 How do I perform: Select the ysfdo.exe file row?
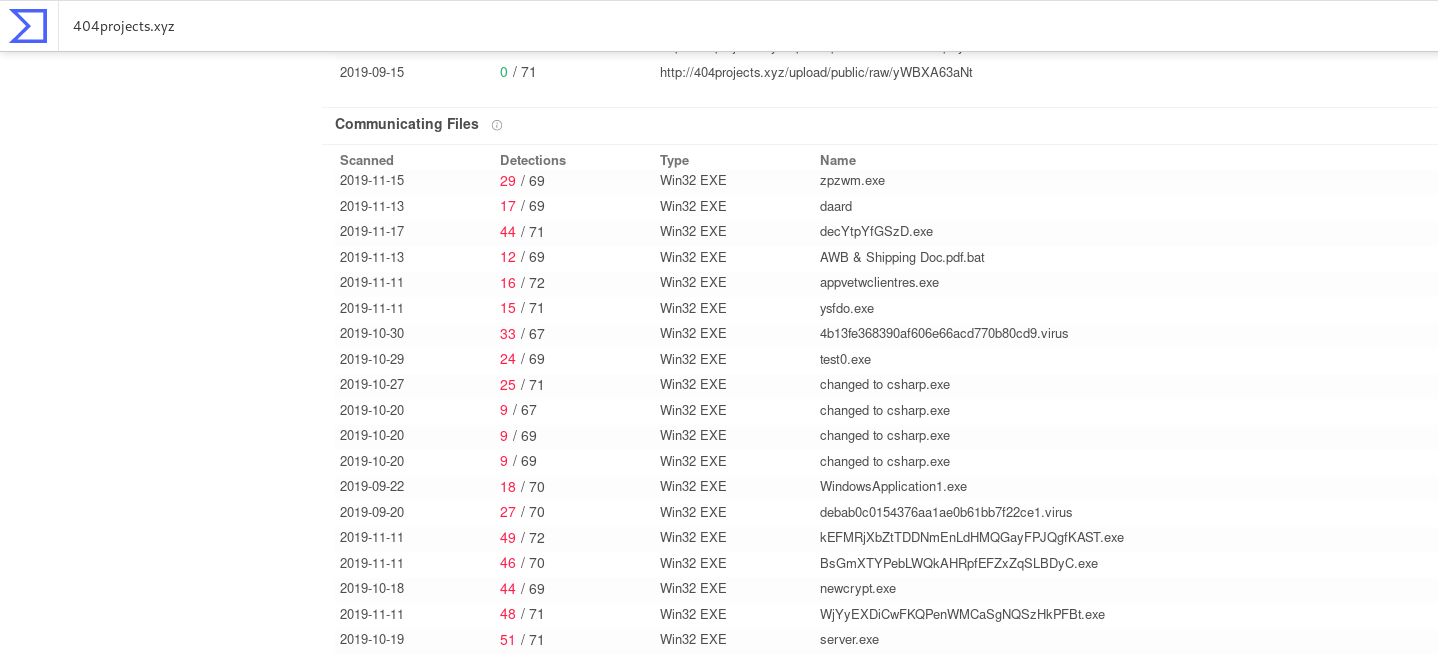(x=846, y=309)
